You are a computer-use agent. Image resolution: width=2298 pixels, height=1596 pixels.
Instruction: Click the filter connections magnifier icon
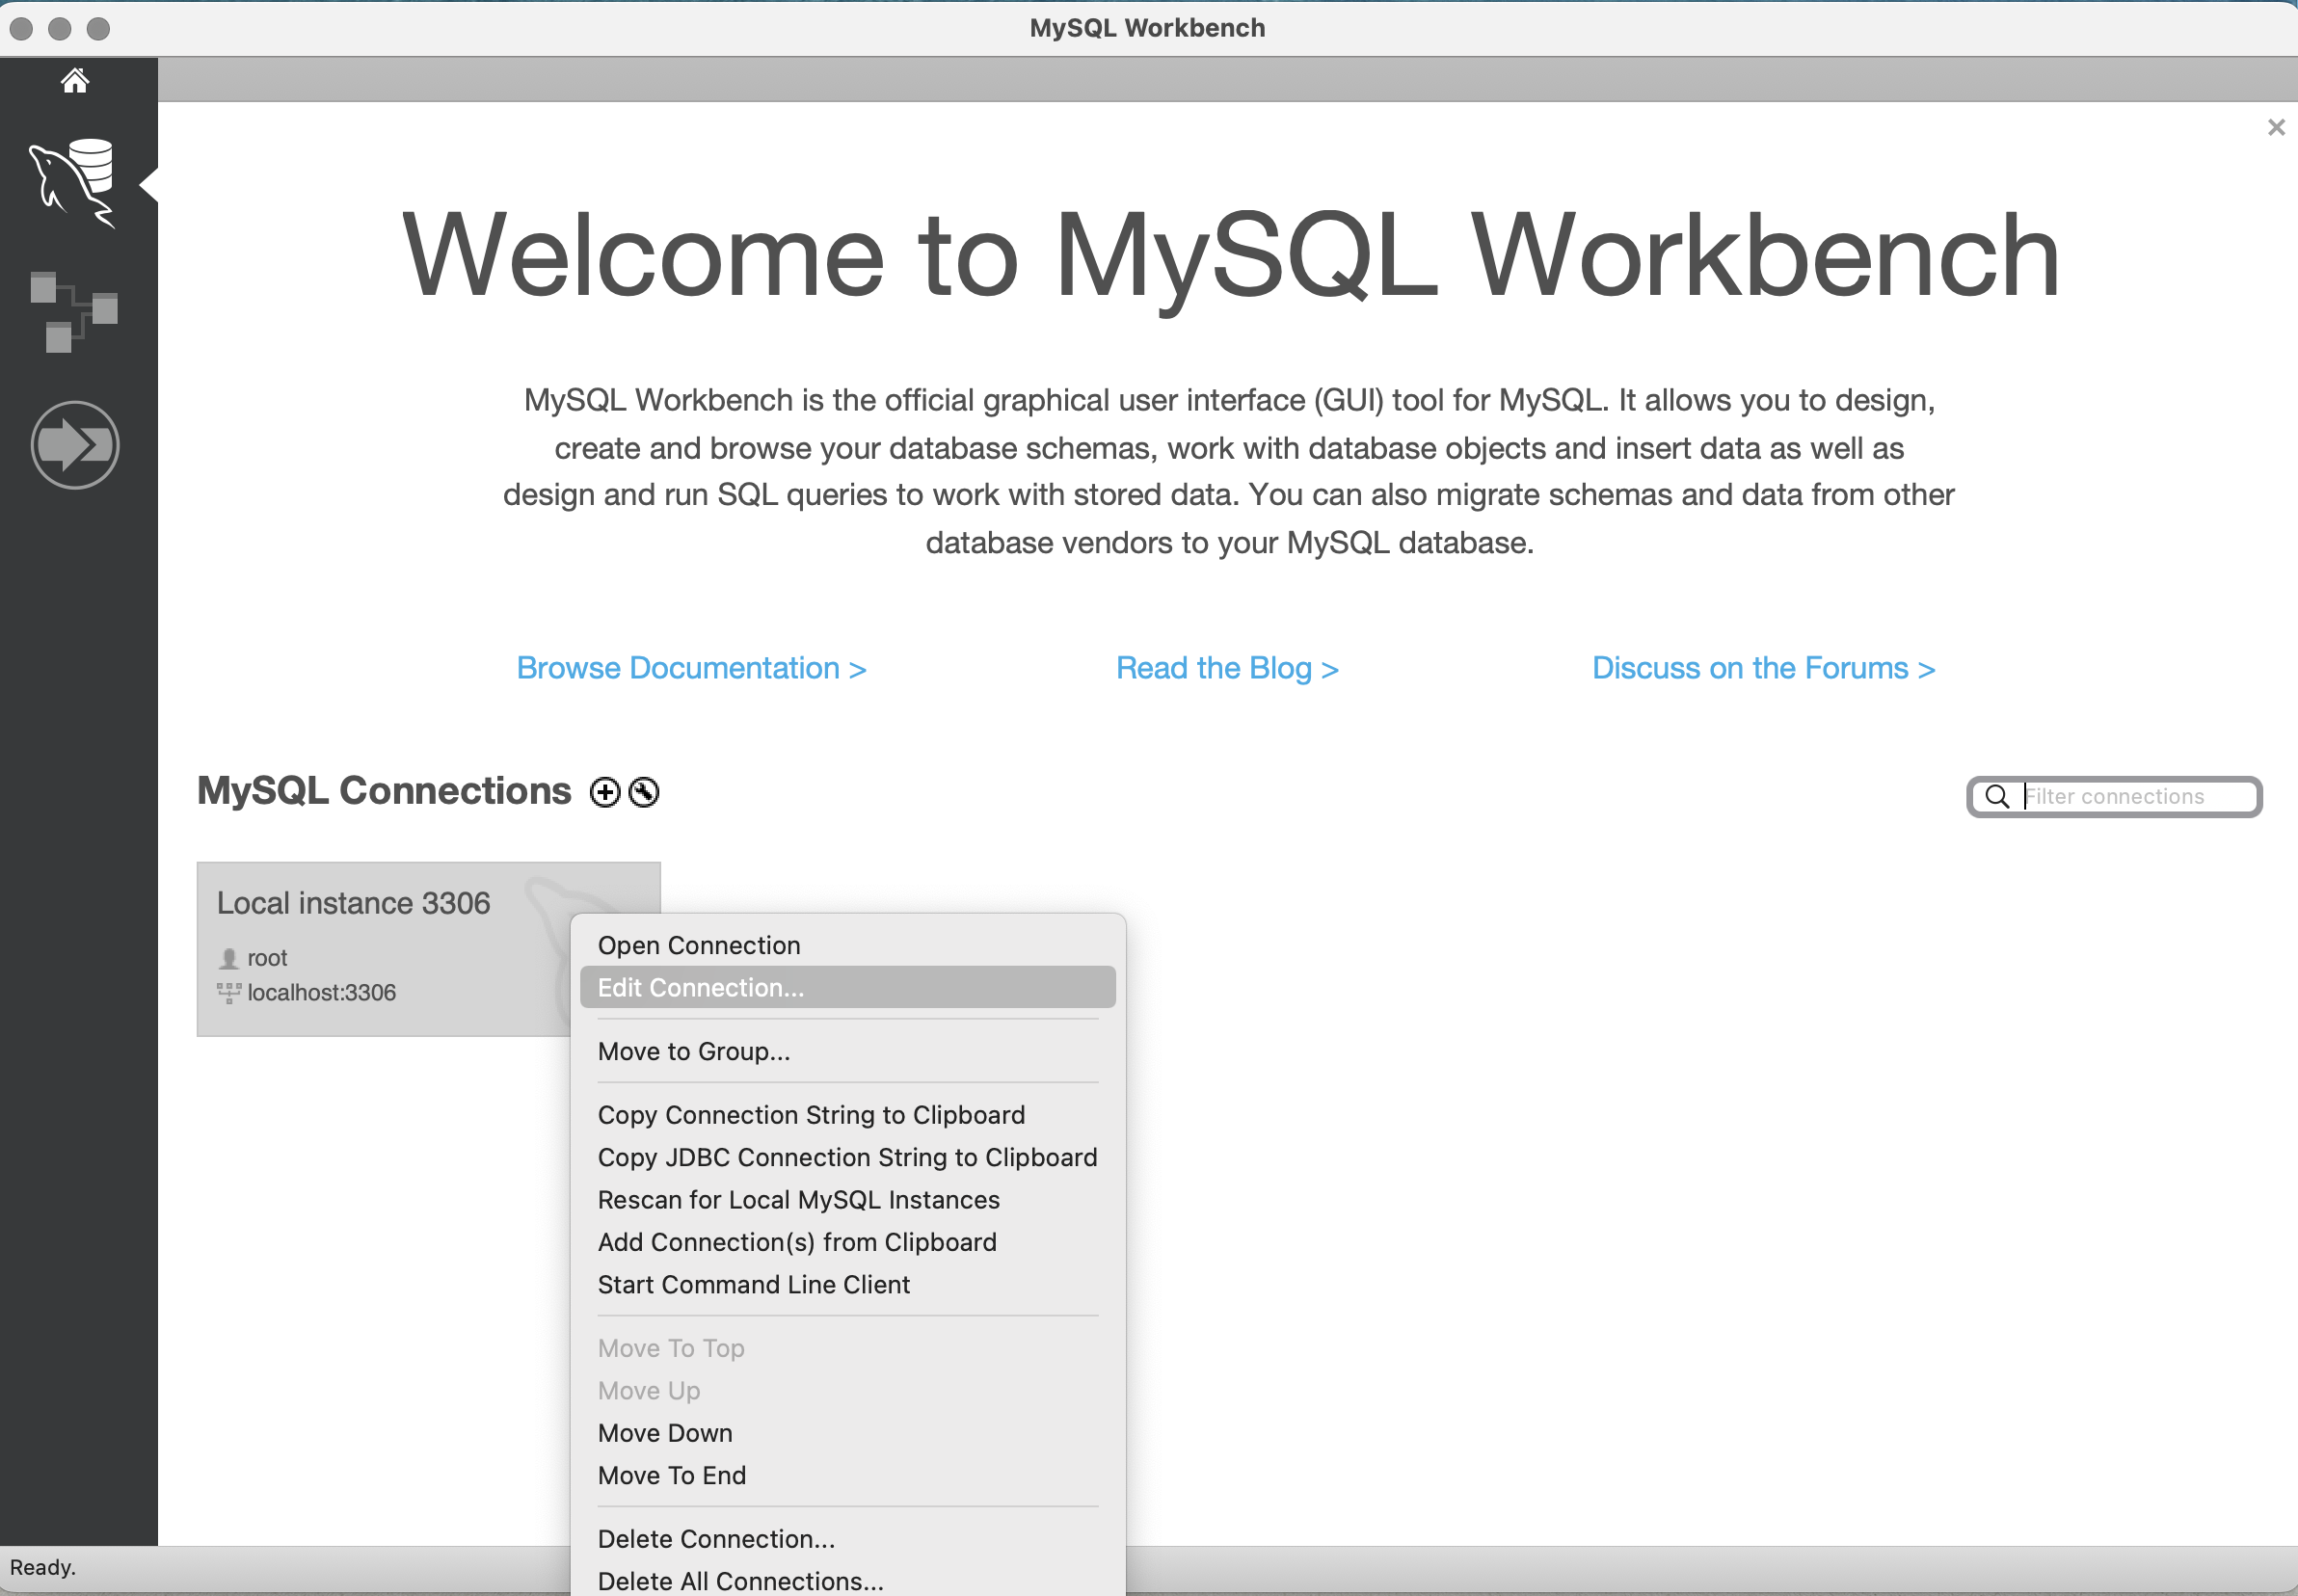coord(1996,796)
